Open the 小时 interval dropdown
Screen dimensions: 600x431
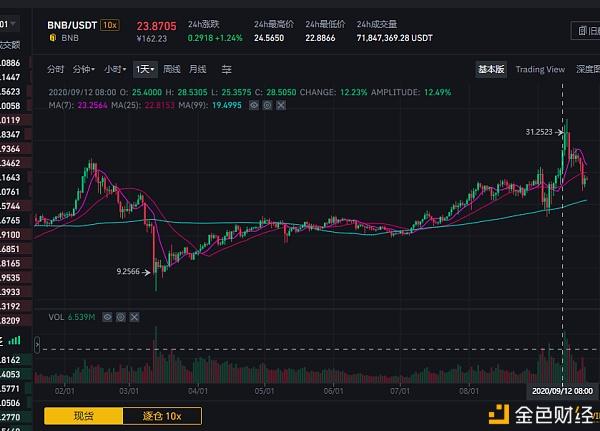pos(115,69)
